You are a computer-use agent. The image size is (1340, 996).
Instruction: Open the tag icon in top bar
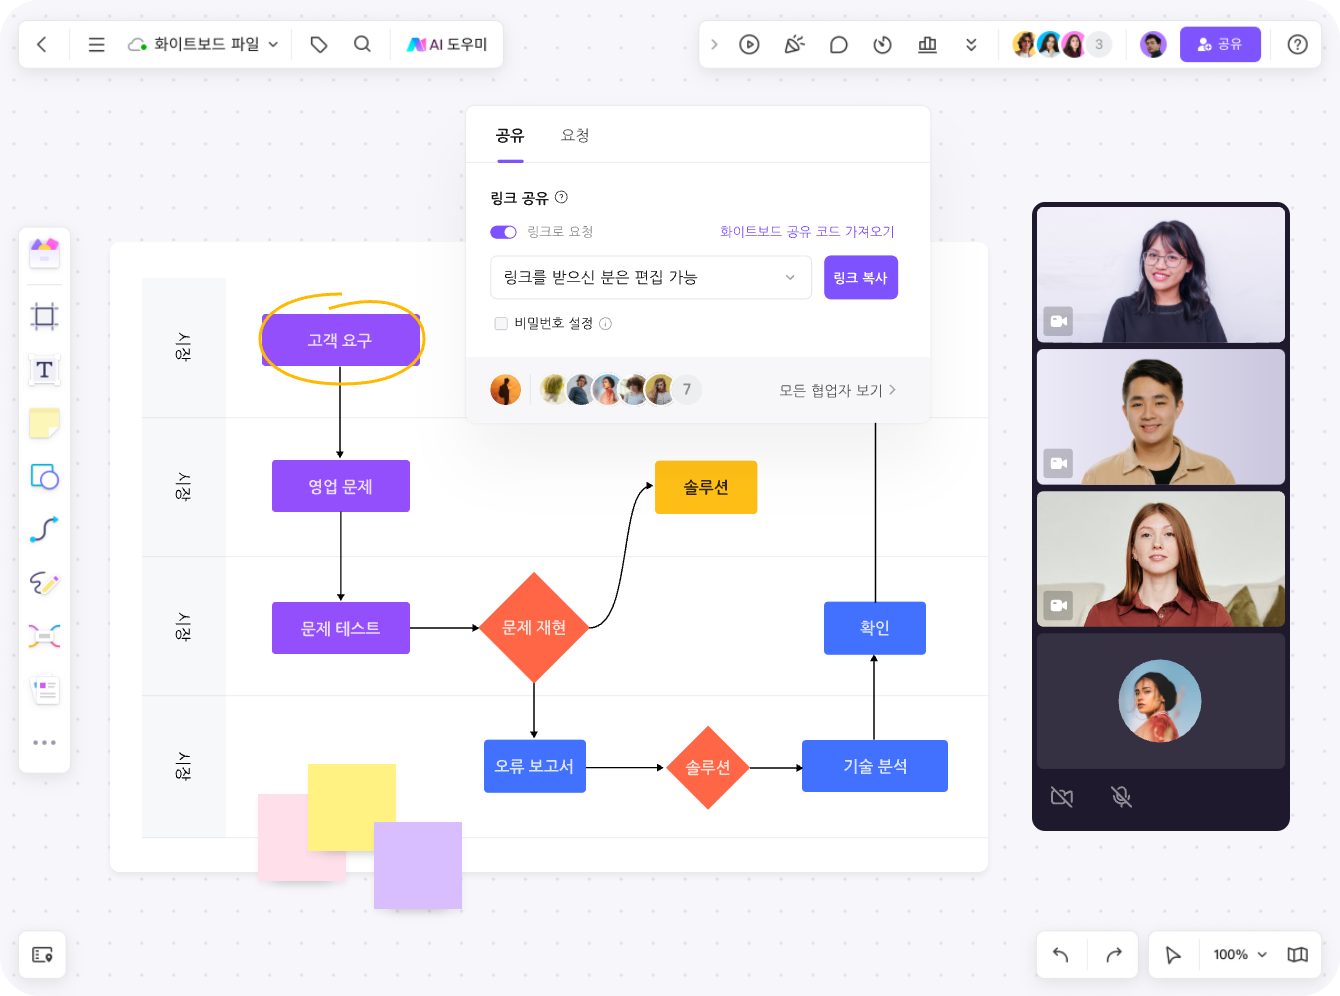coord(319,44)
